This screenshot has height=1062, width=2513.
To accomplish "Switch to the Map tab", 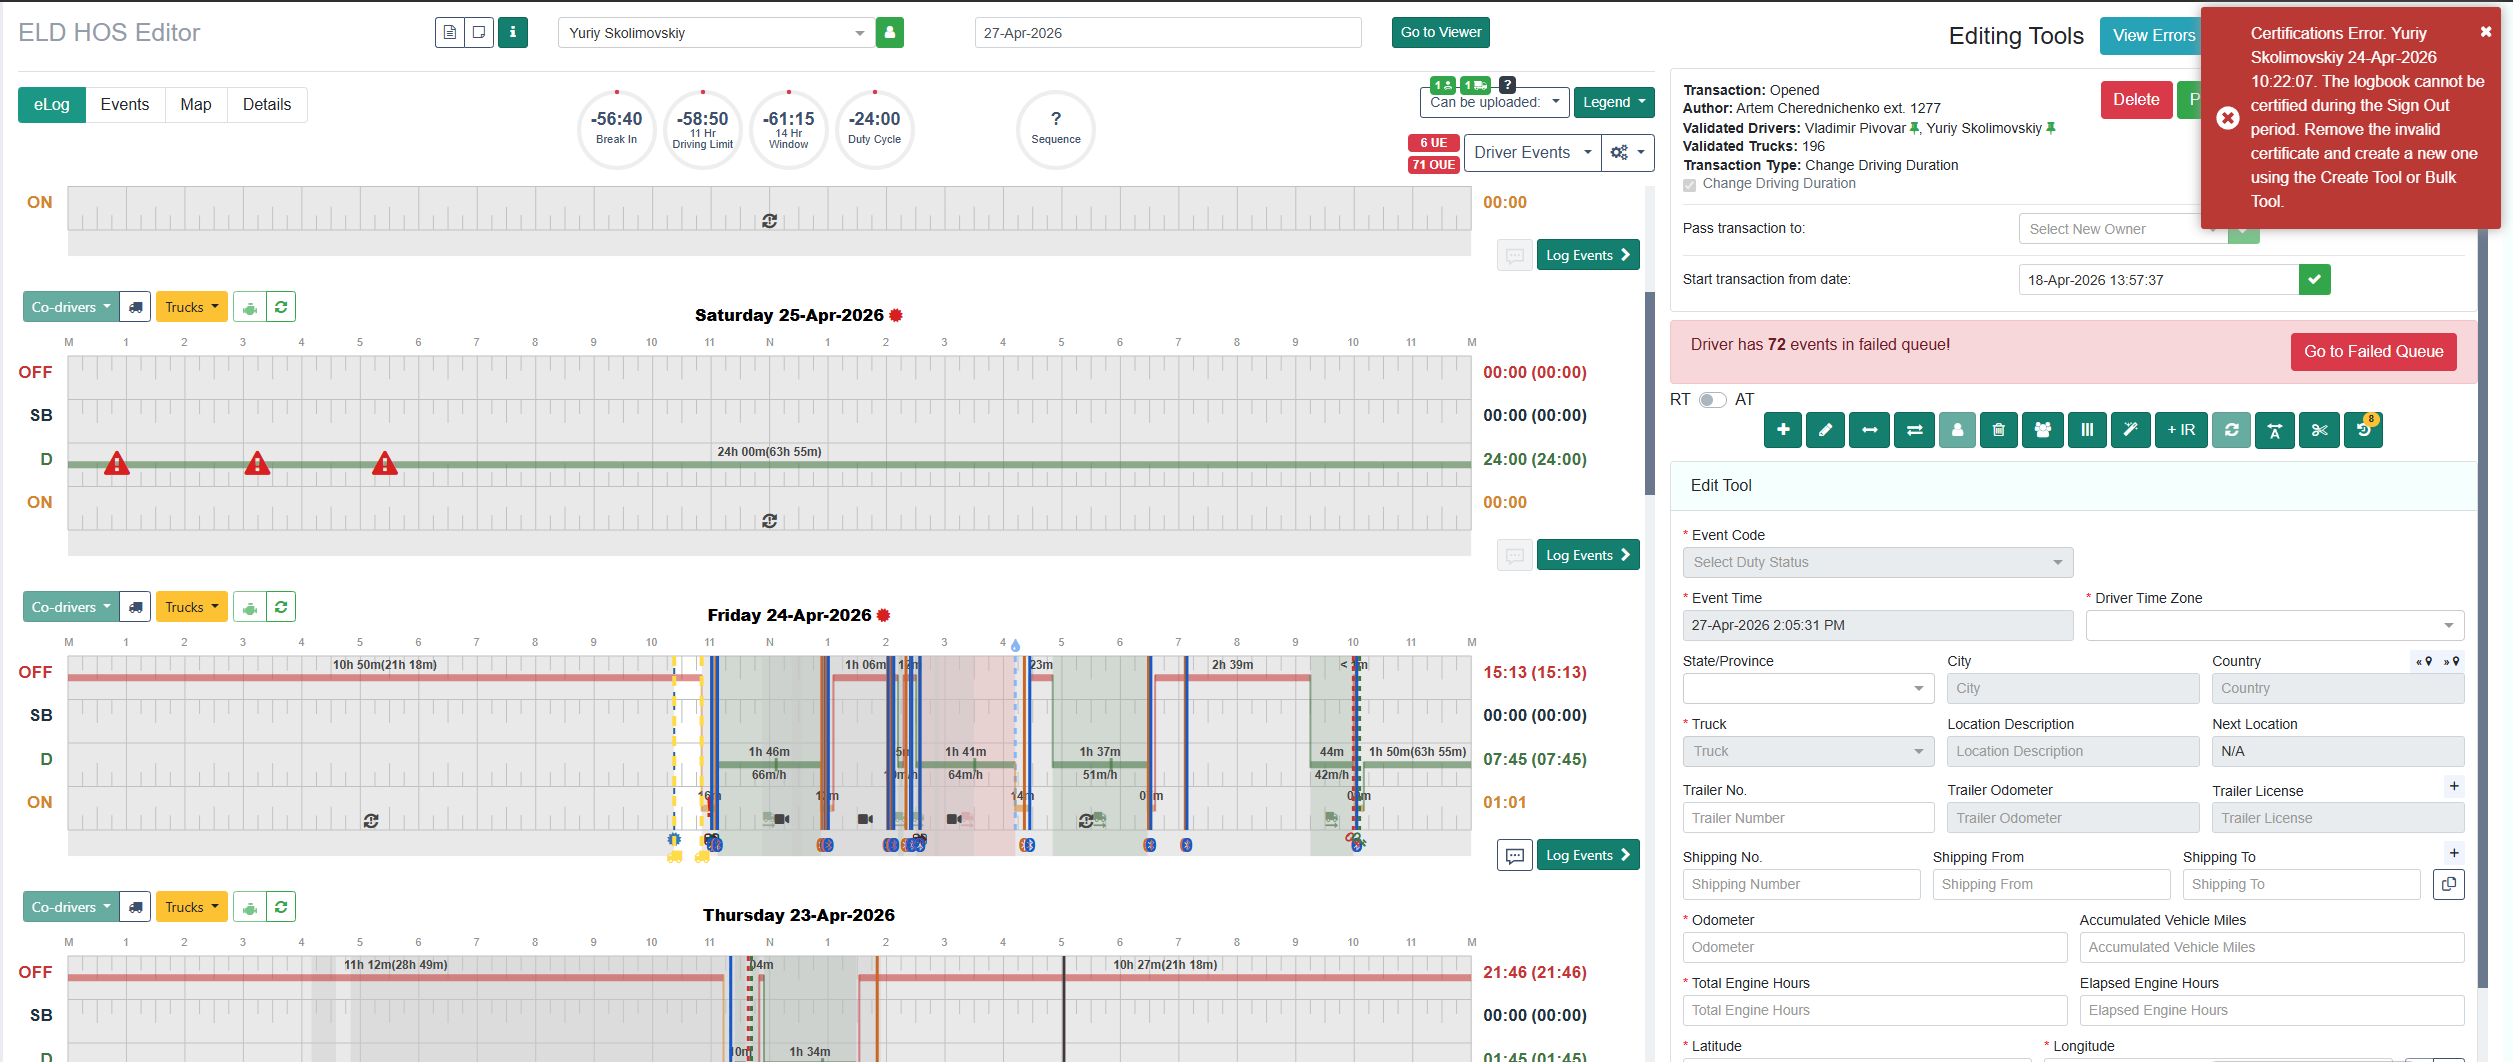I will click(196, 105).
